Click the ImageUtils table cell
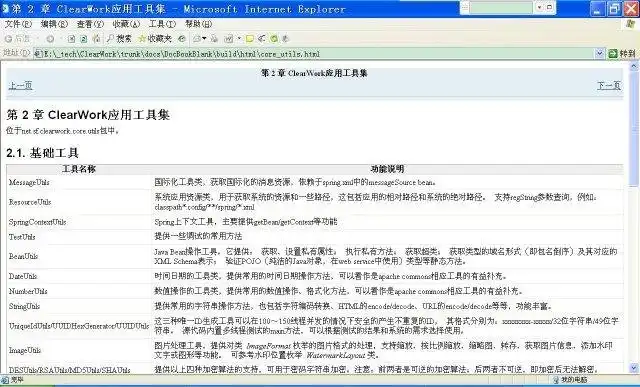The height and width of the screenshot is (387, 640). [x=79, y=350]
